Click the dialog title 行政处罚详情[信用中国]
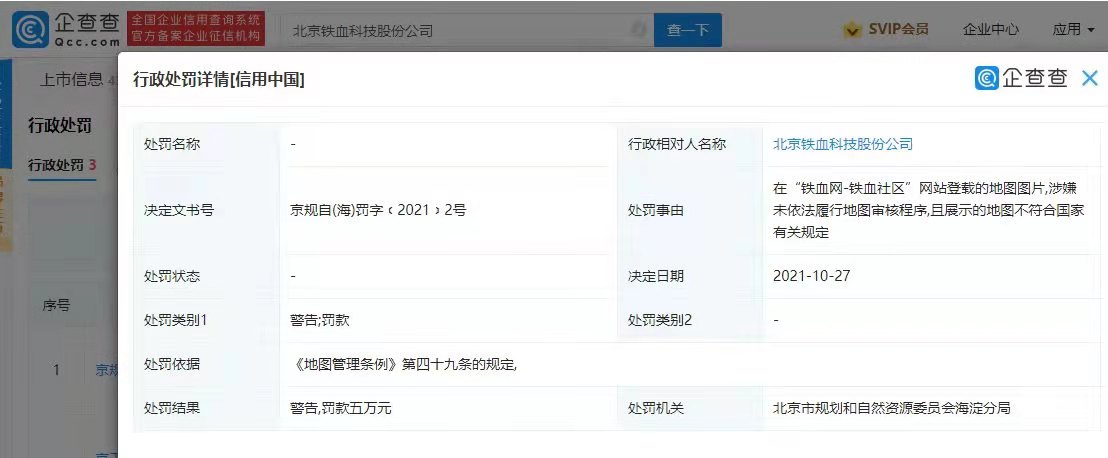 point(219,80)
